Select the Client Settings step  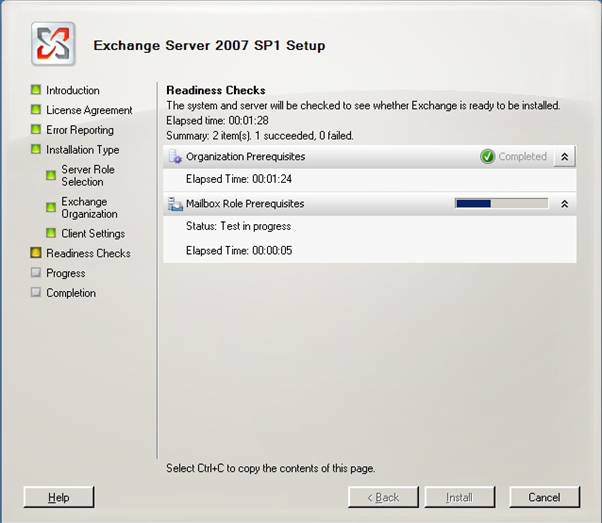click(x=93, y=233)
